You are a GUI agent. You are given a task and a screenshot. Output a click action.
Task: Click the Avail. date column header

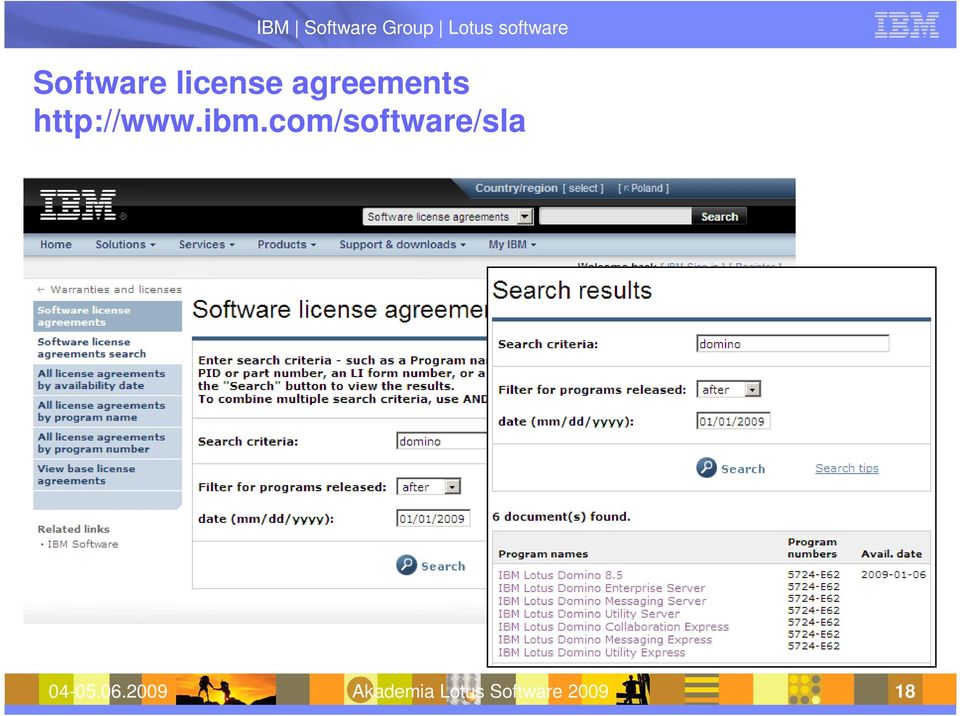pyautogui.click(x=891, y=554)
